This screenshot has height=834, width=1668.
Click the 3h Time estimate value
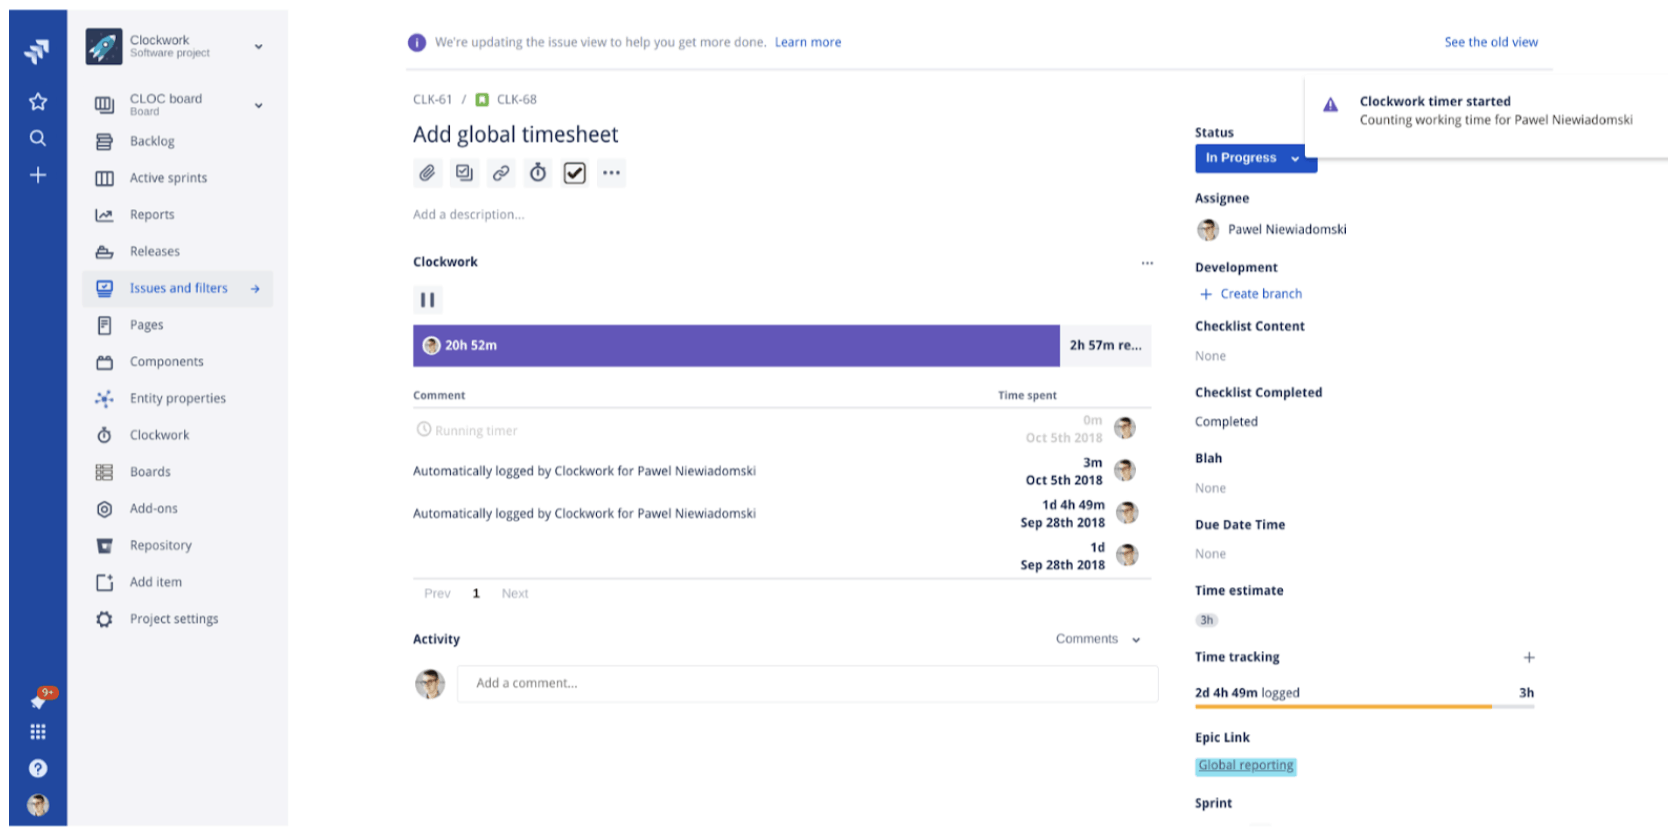pyautogui.click(x=1207, y=620)
